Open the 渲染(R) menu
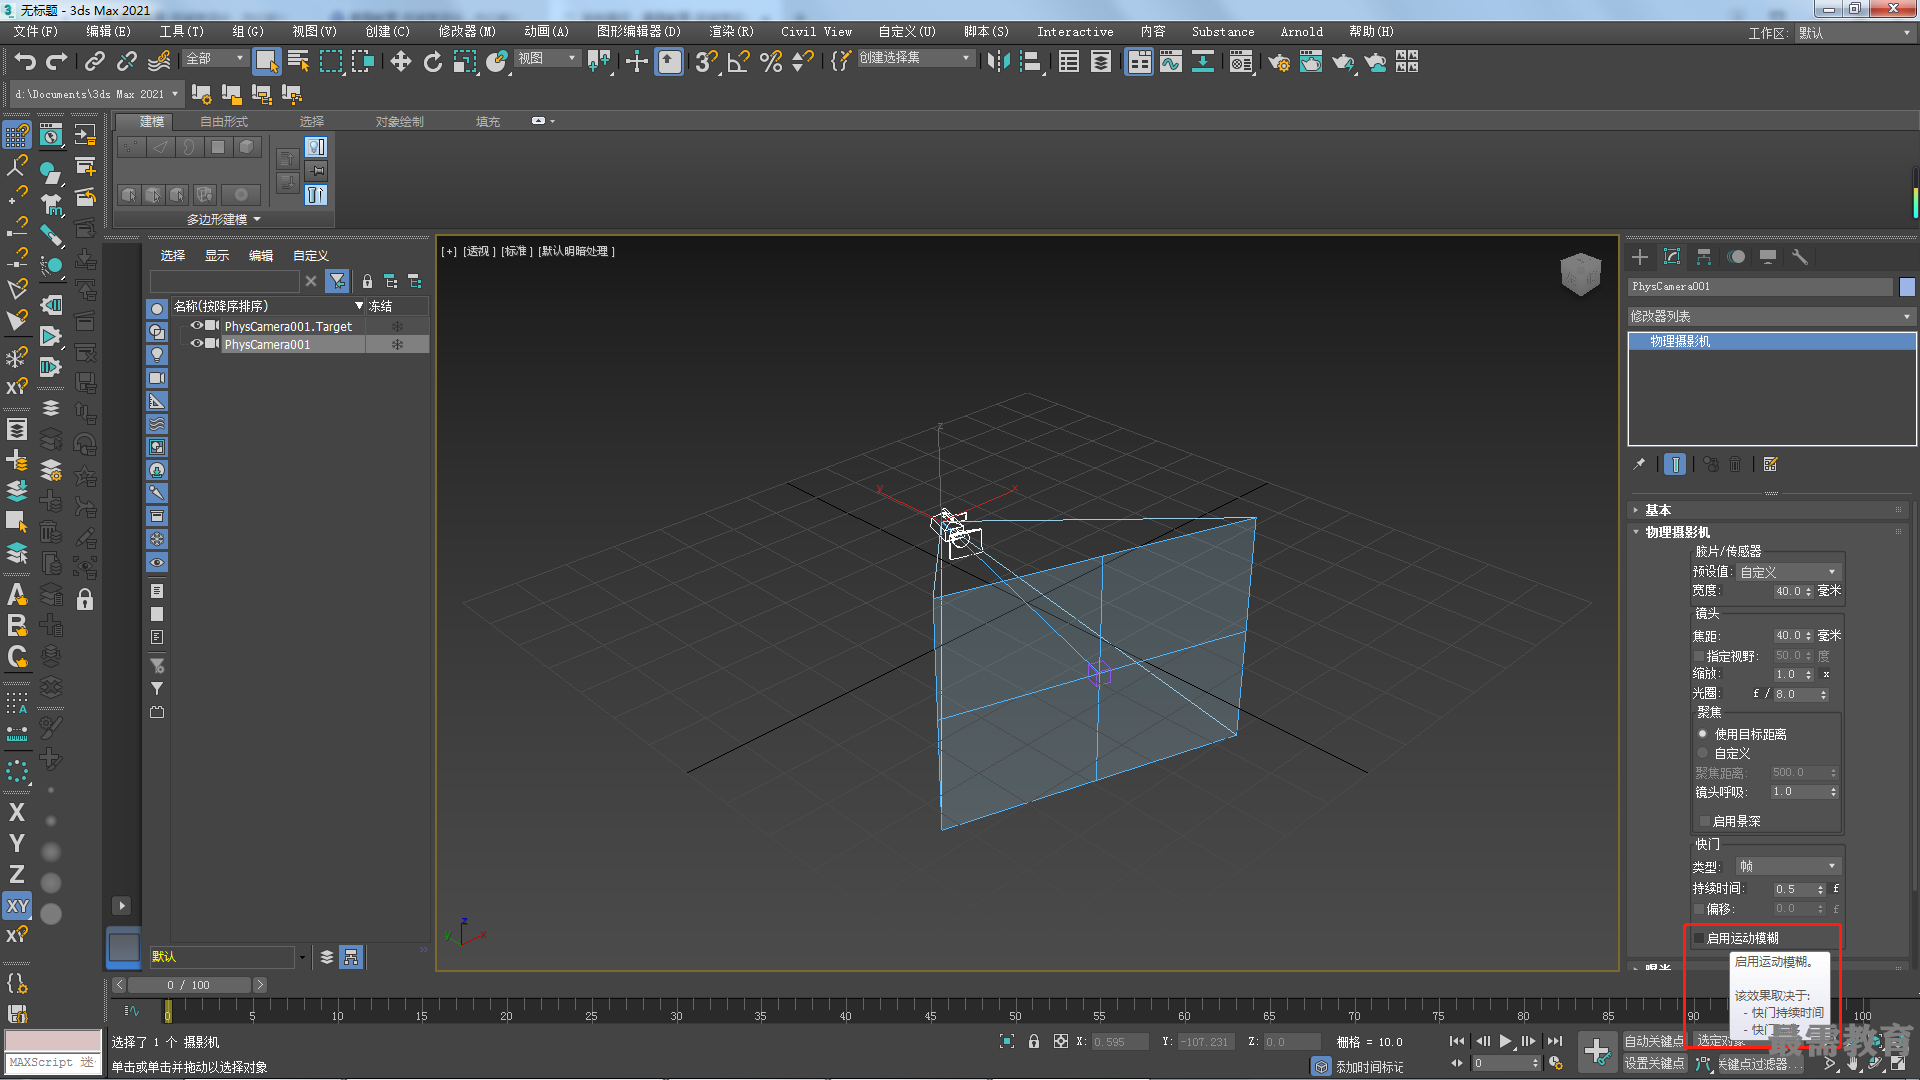Image resolution: width=1920 pixels, height=1080 pixels. (x=731, y=32)
